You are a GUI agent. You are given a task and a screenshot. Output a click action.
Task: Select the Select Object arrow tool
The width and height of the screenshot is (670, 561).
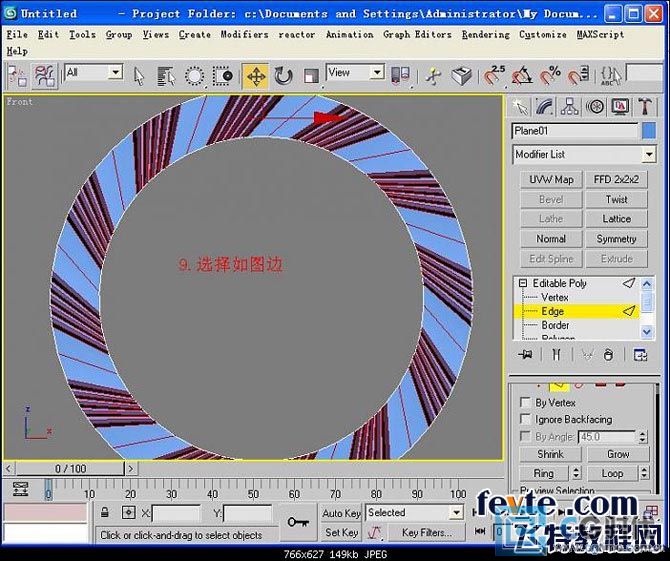(139, 77)
